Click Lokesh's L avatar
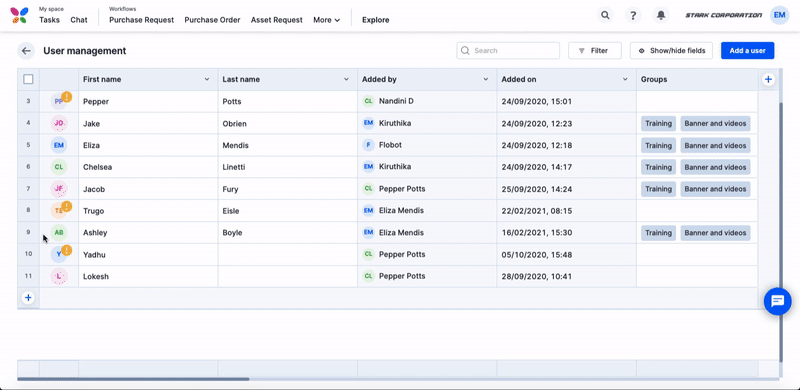Image resolution: width=800 pixels, height=390 pixels. coord(59,276)
